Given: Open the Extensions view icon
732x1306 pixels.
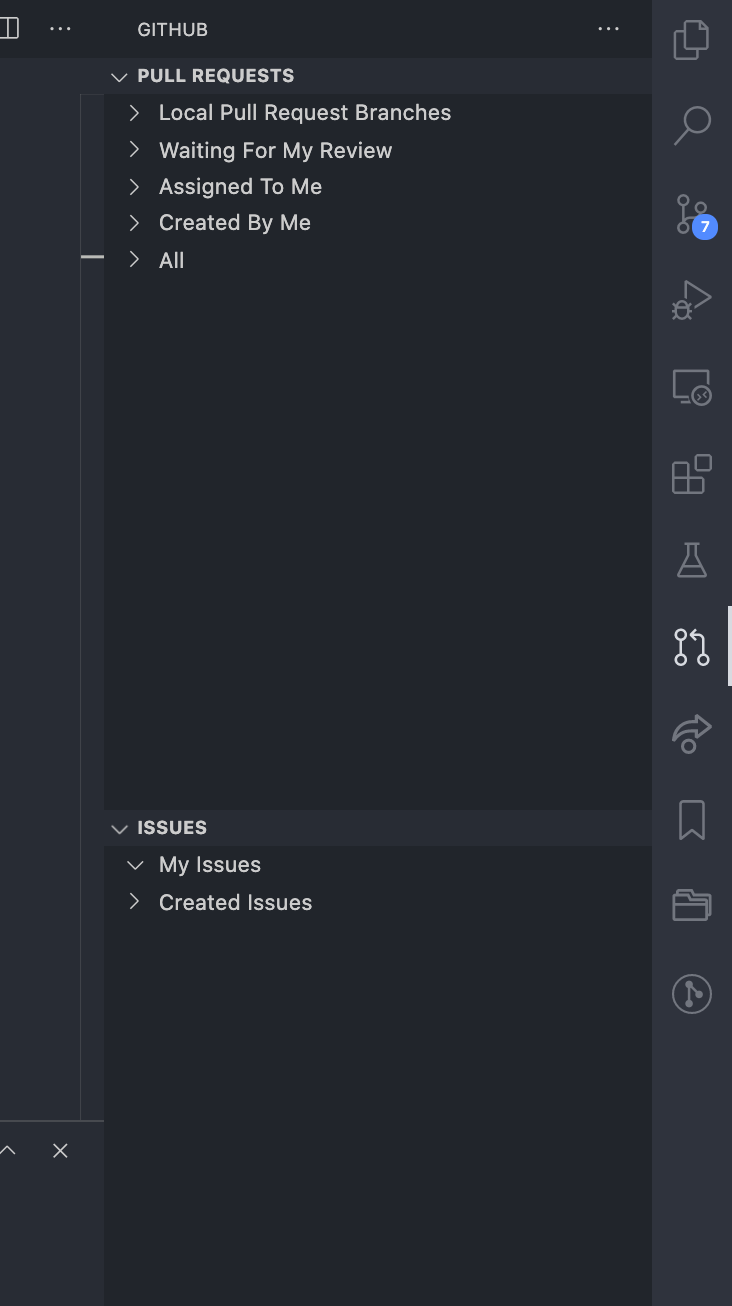Looking at the screenshot, I should (x=691, y=473).
